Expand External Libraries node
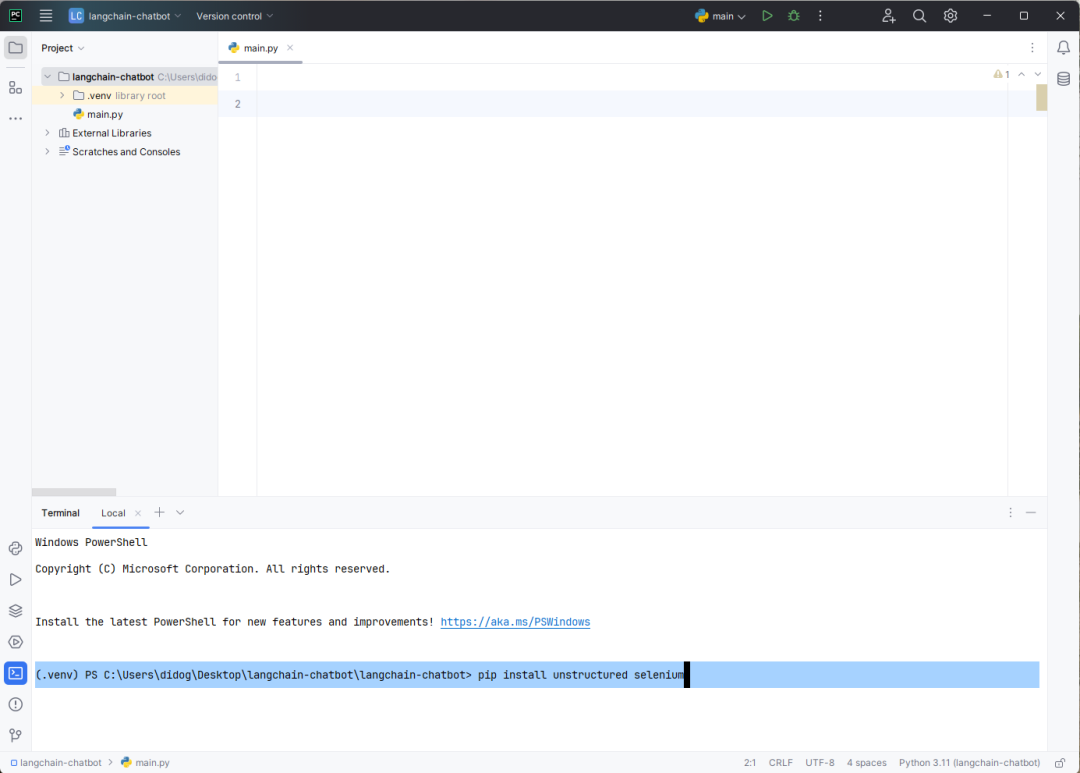Image resolution: width=1080 pixels, height=773 pixels. coord(48,133)
